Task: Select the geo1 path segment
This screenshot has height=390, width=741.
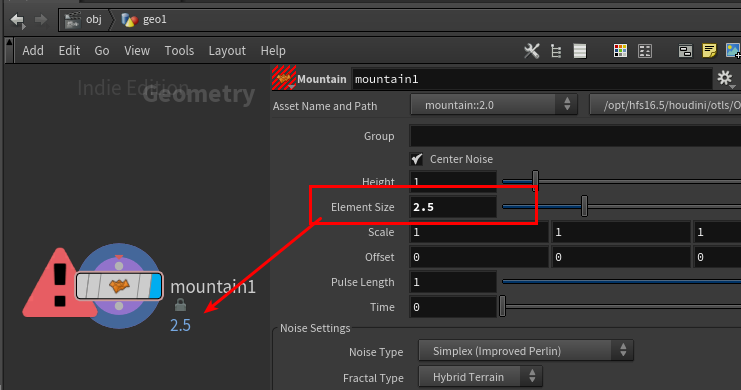Action: (144, 20)
